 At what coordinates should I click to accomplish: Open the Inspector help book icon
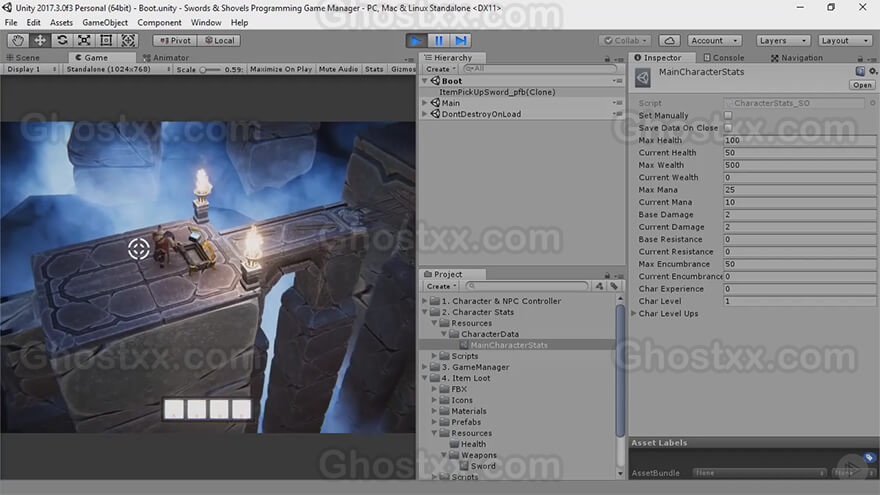click(x=860, y=71)
